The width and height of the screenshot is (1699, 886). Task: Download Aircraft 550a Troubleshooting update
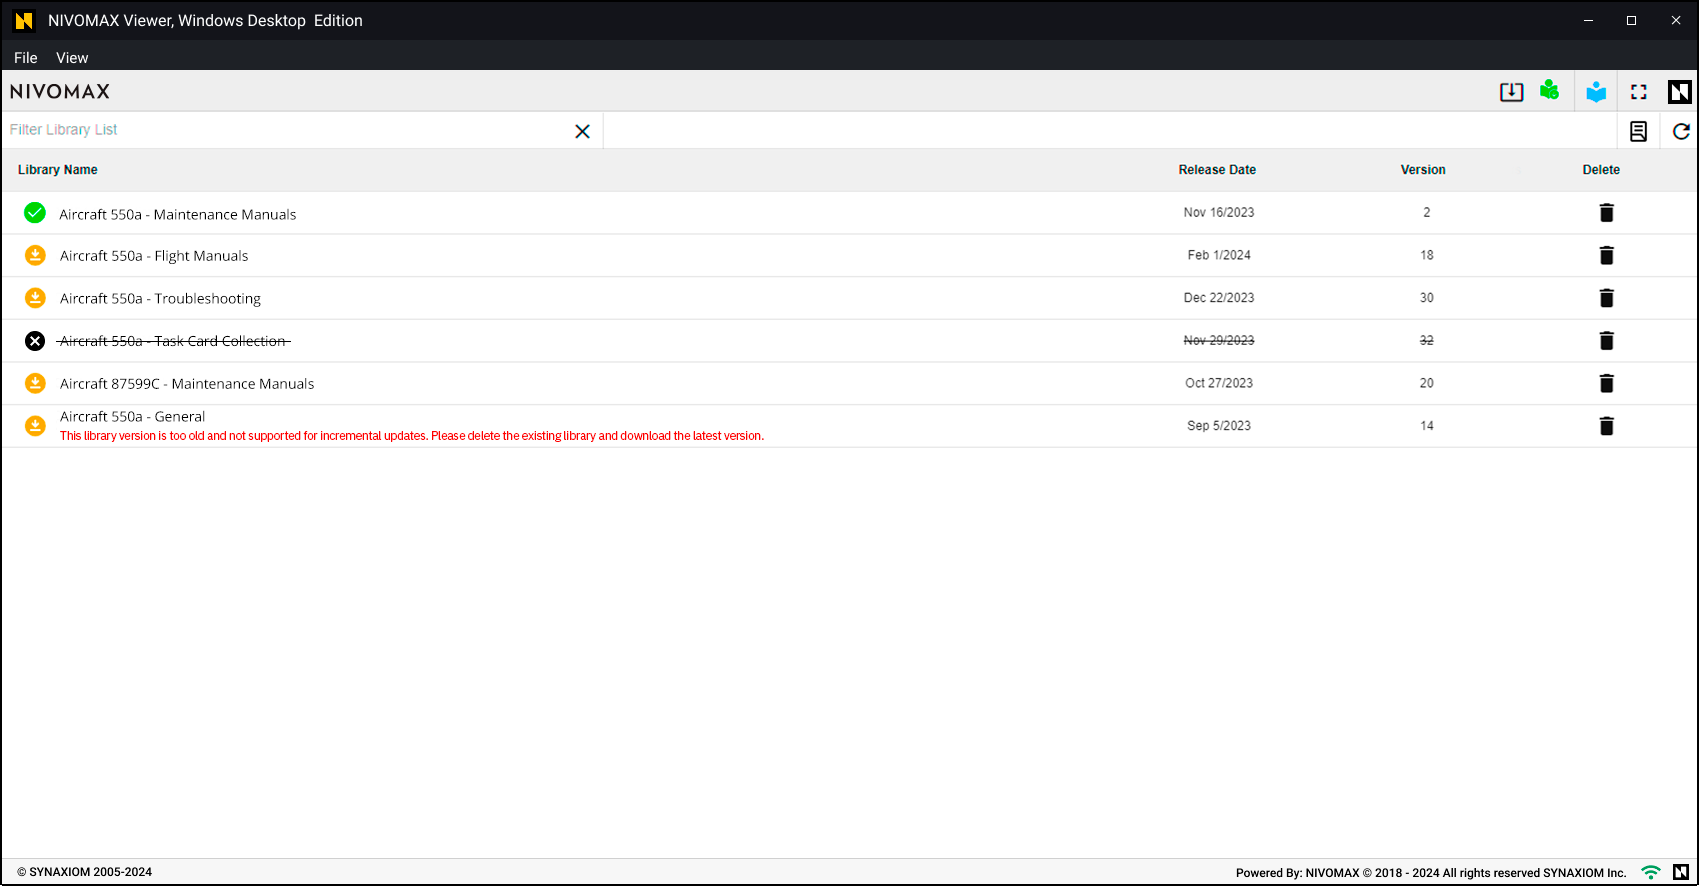click(x=35, y=298)
